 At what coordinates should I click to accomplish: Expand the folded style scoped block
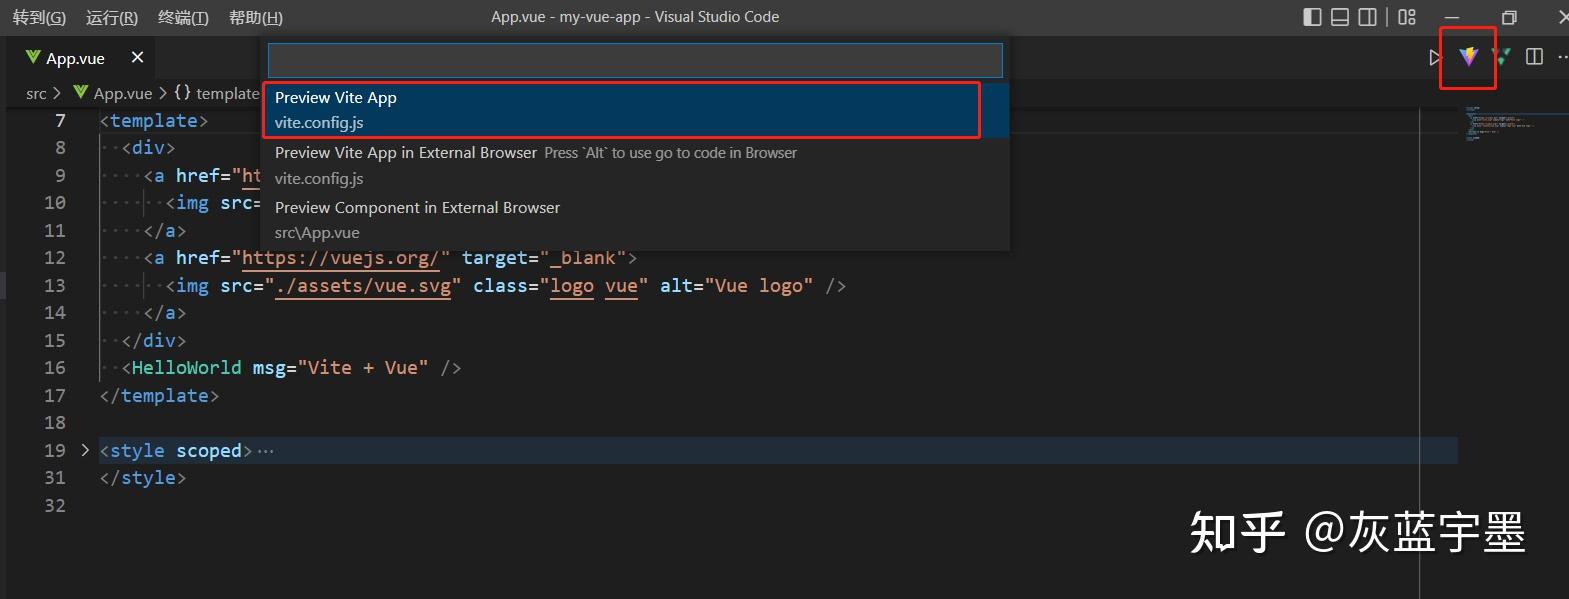click(85, 450)
